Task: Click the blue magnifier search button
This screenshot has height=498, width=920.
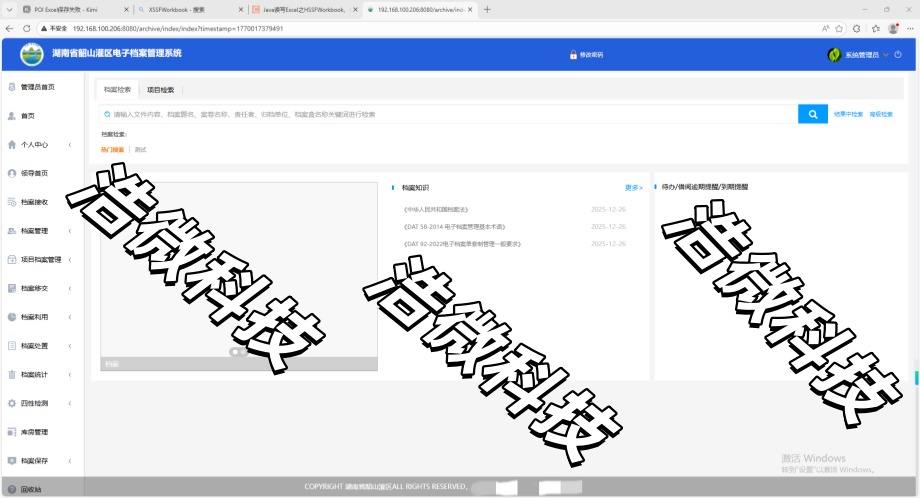Action: click(x=813, y=114)
